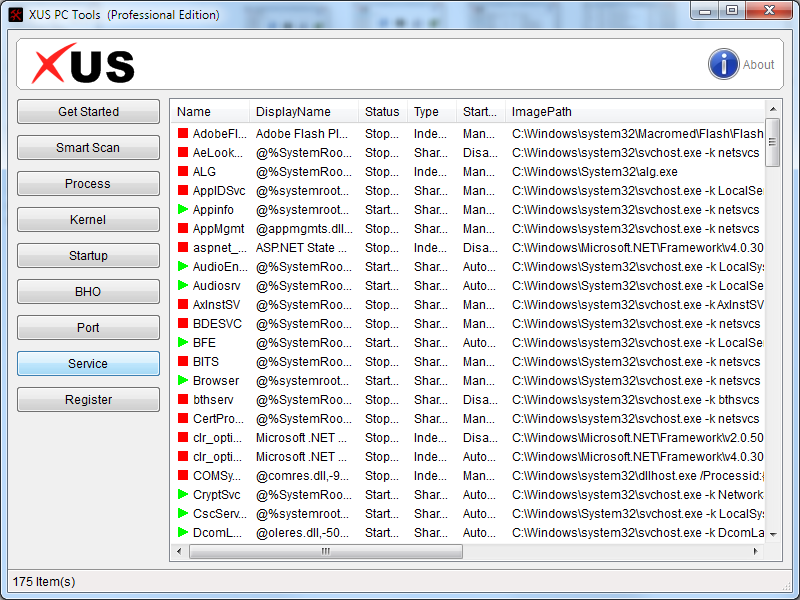
Task: Sort by the DisplayName column header
Action: (x=292, y=112)
